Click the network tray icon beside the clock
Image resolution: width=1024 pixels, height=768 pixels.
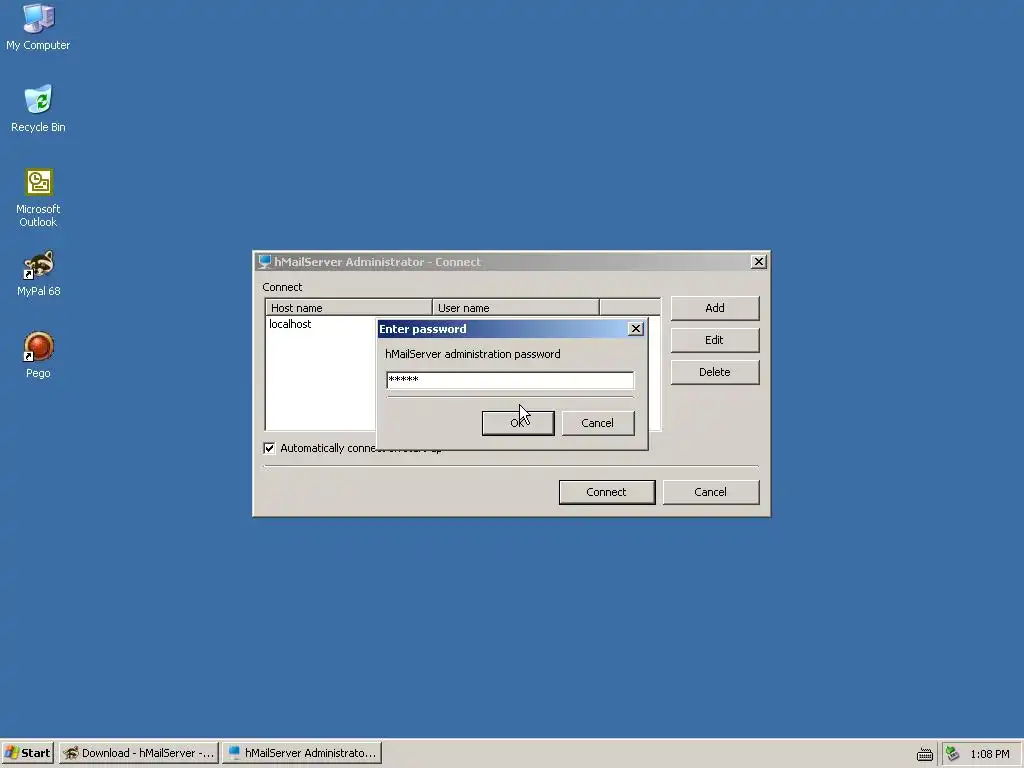coord(952,754)
